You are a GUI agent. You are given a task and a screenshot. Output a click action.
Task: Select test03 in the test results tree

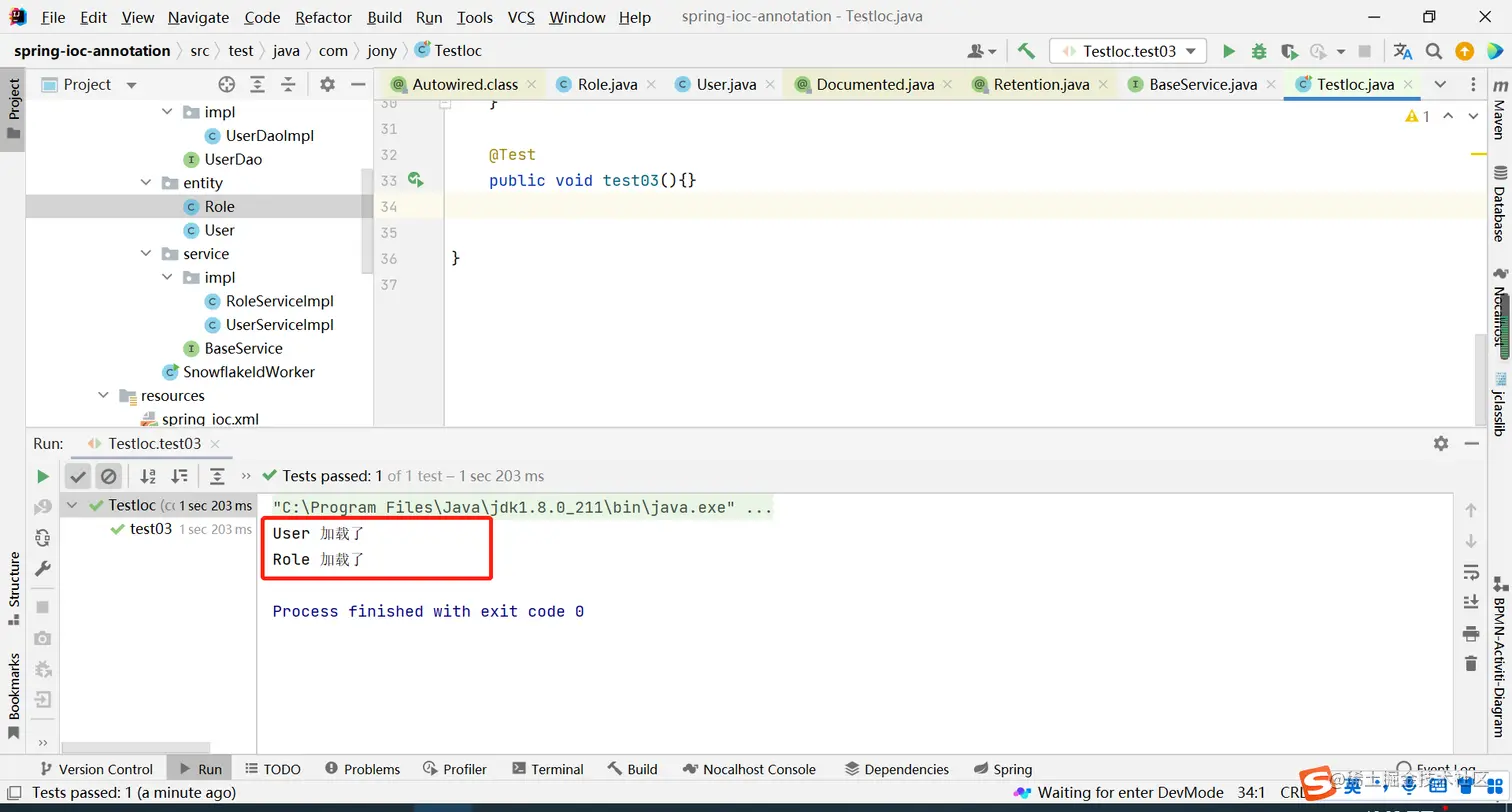[x=151, y=529]
